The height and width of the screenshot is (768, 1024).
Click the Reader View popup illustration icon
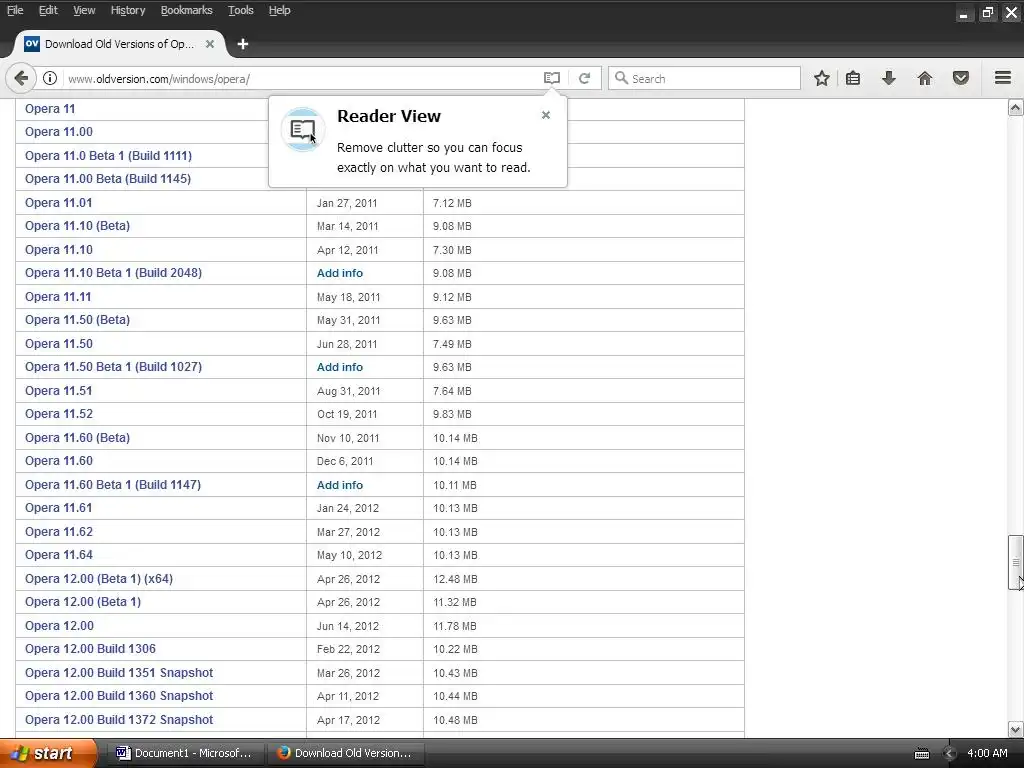coord(302,129)
